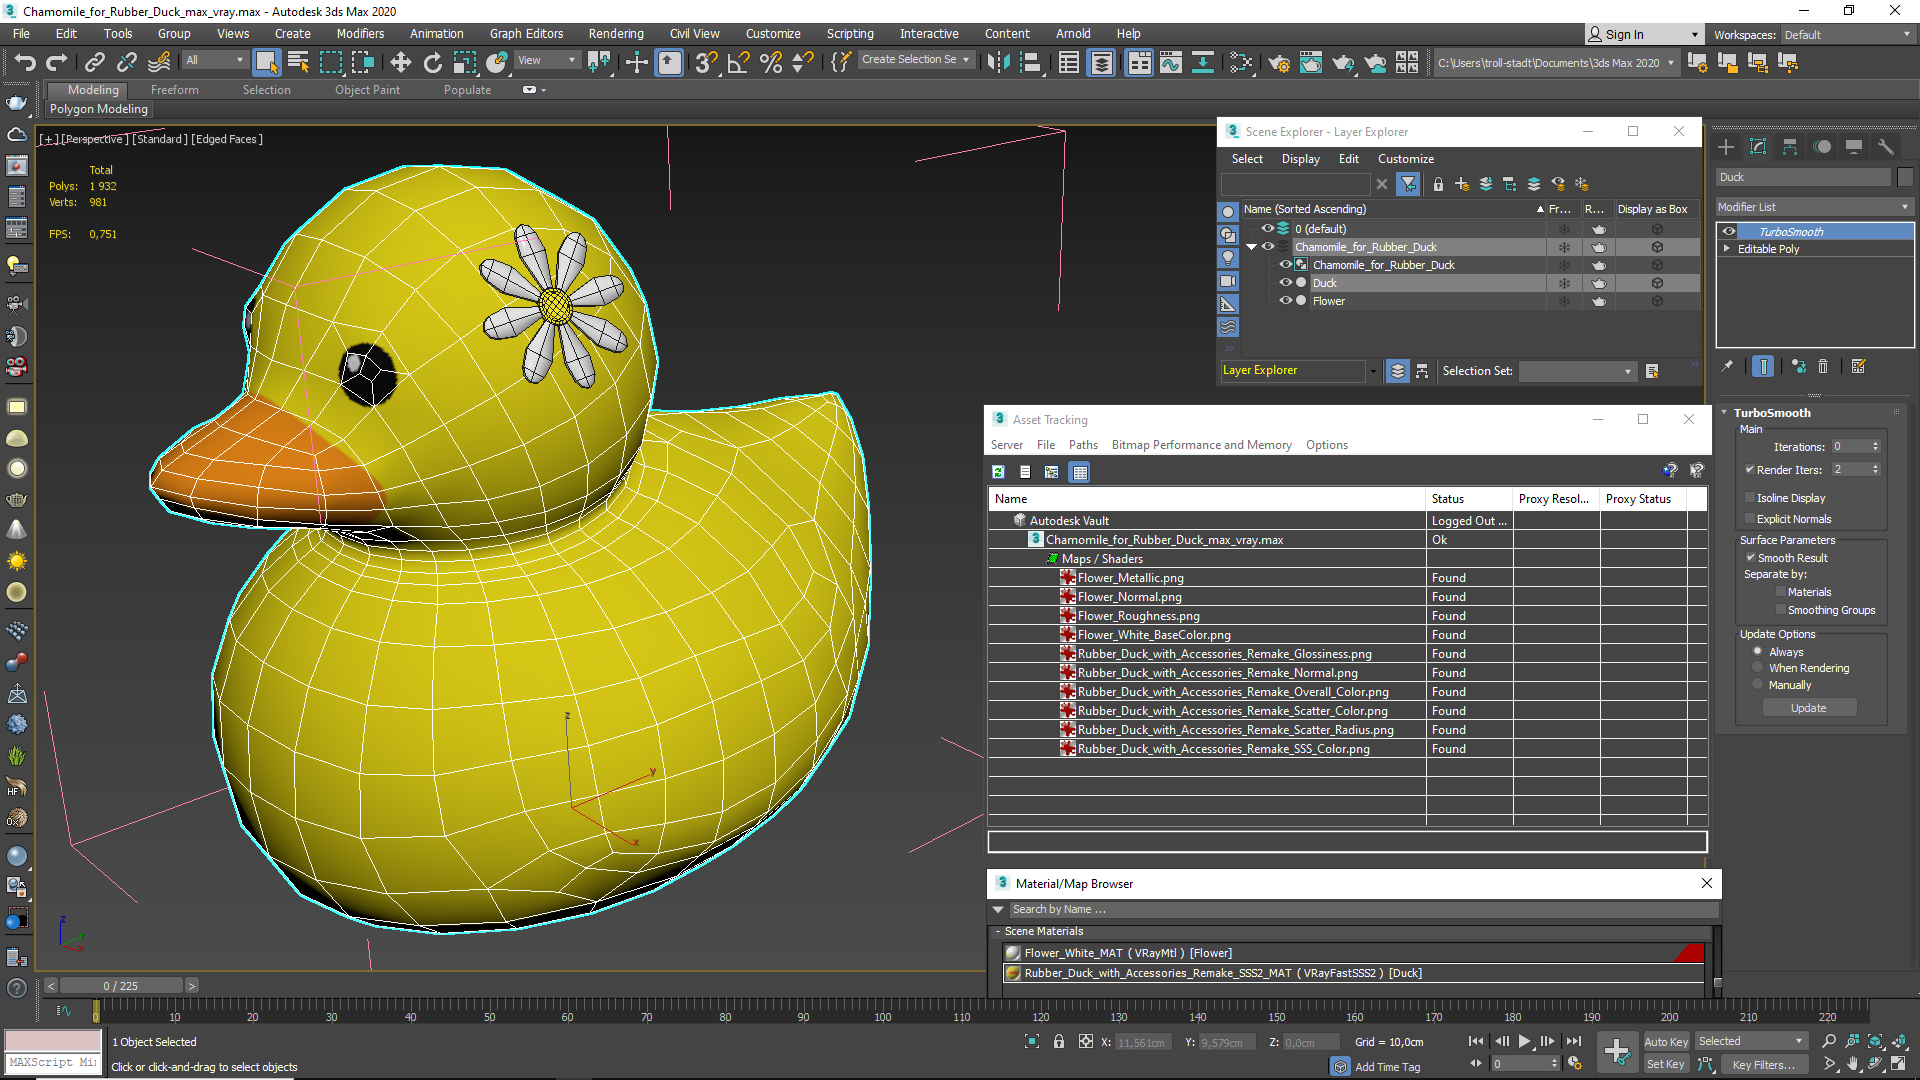The height and width of the screenshot is (1080, 1920).
Task: Expand the Editable Poly modifier entry
Action: (1727, 249)
